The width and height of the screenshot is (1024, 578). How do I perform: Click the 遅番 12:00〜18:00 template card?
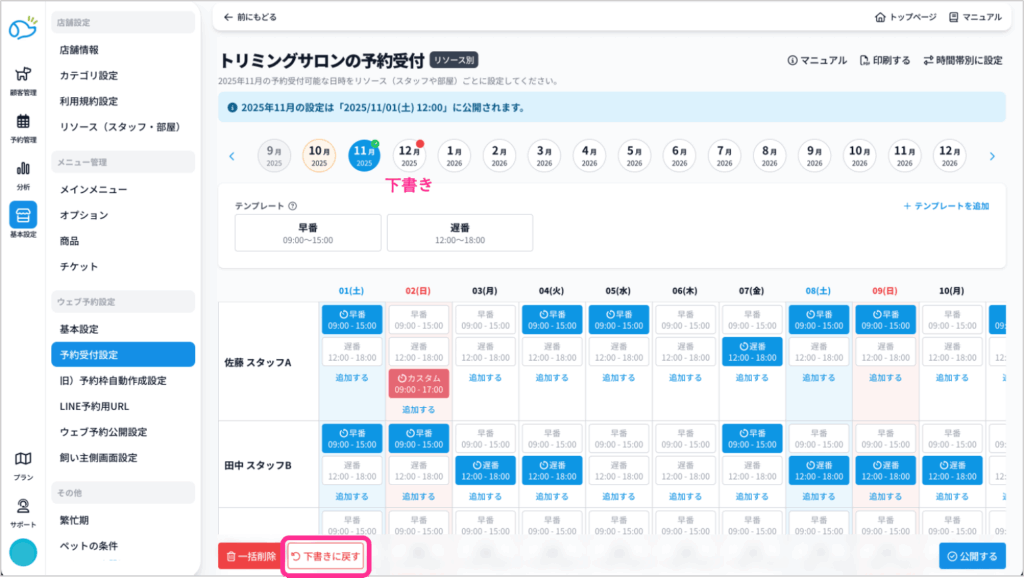[460, 233]
